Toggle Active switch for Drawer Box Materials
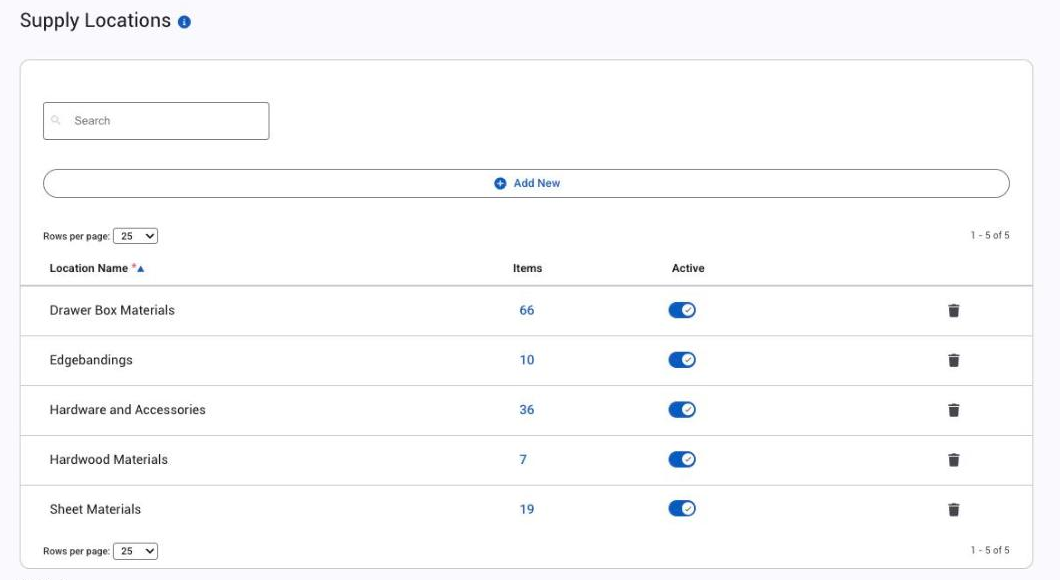Image resolution: width=1060 pixels, height=580 pixels. tap(681, 310)
